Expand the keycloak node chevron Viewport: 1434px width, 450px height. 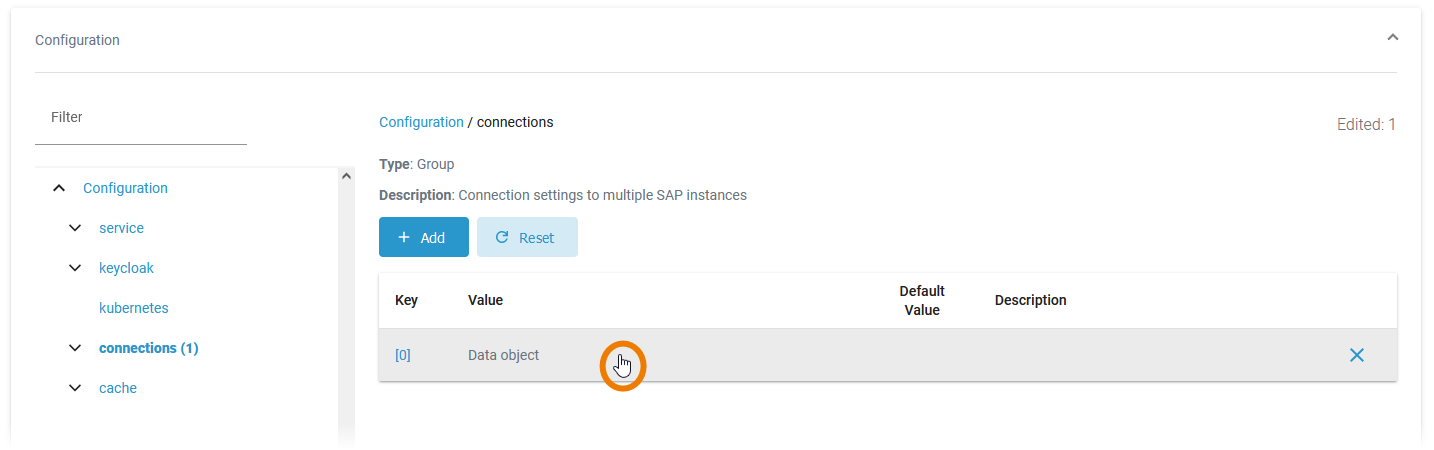(x=75, y=268)
